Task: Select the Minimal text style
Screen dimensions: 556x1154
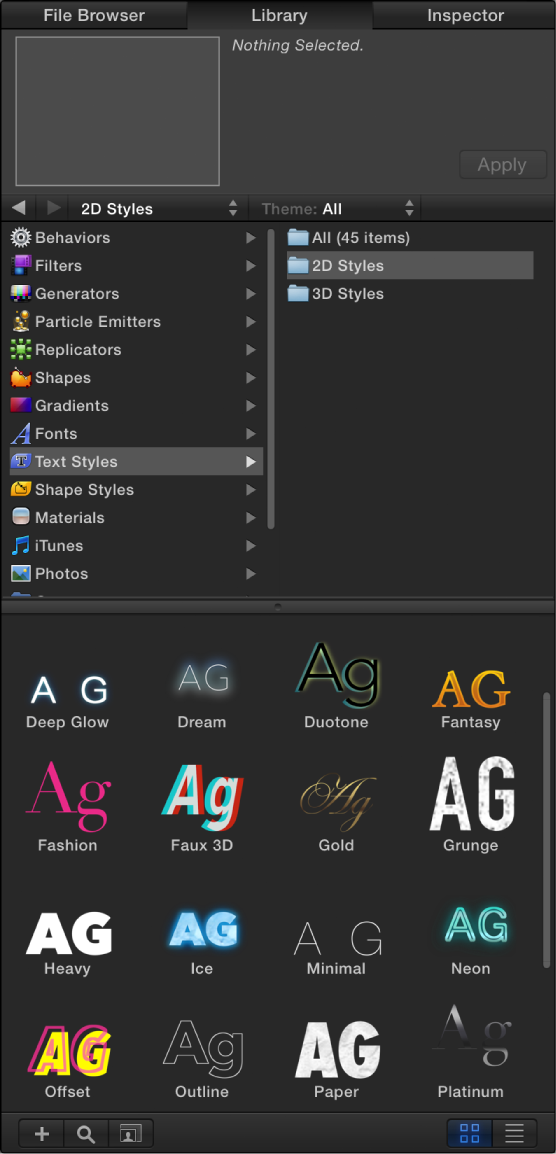Action: [x=337, y=947]
